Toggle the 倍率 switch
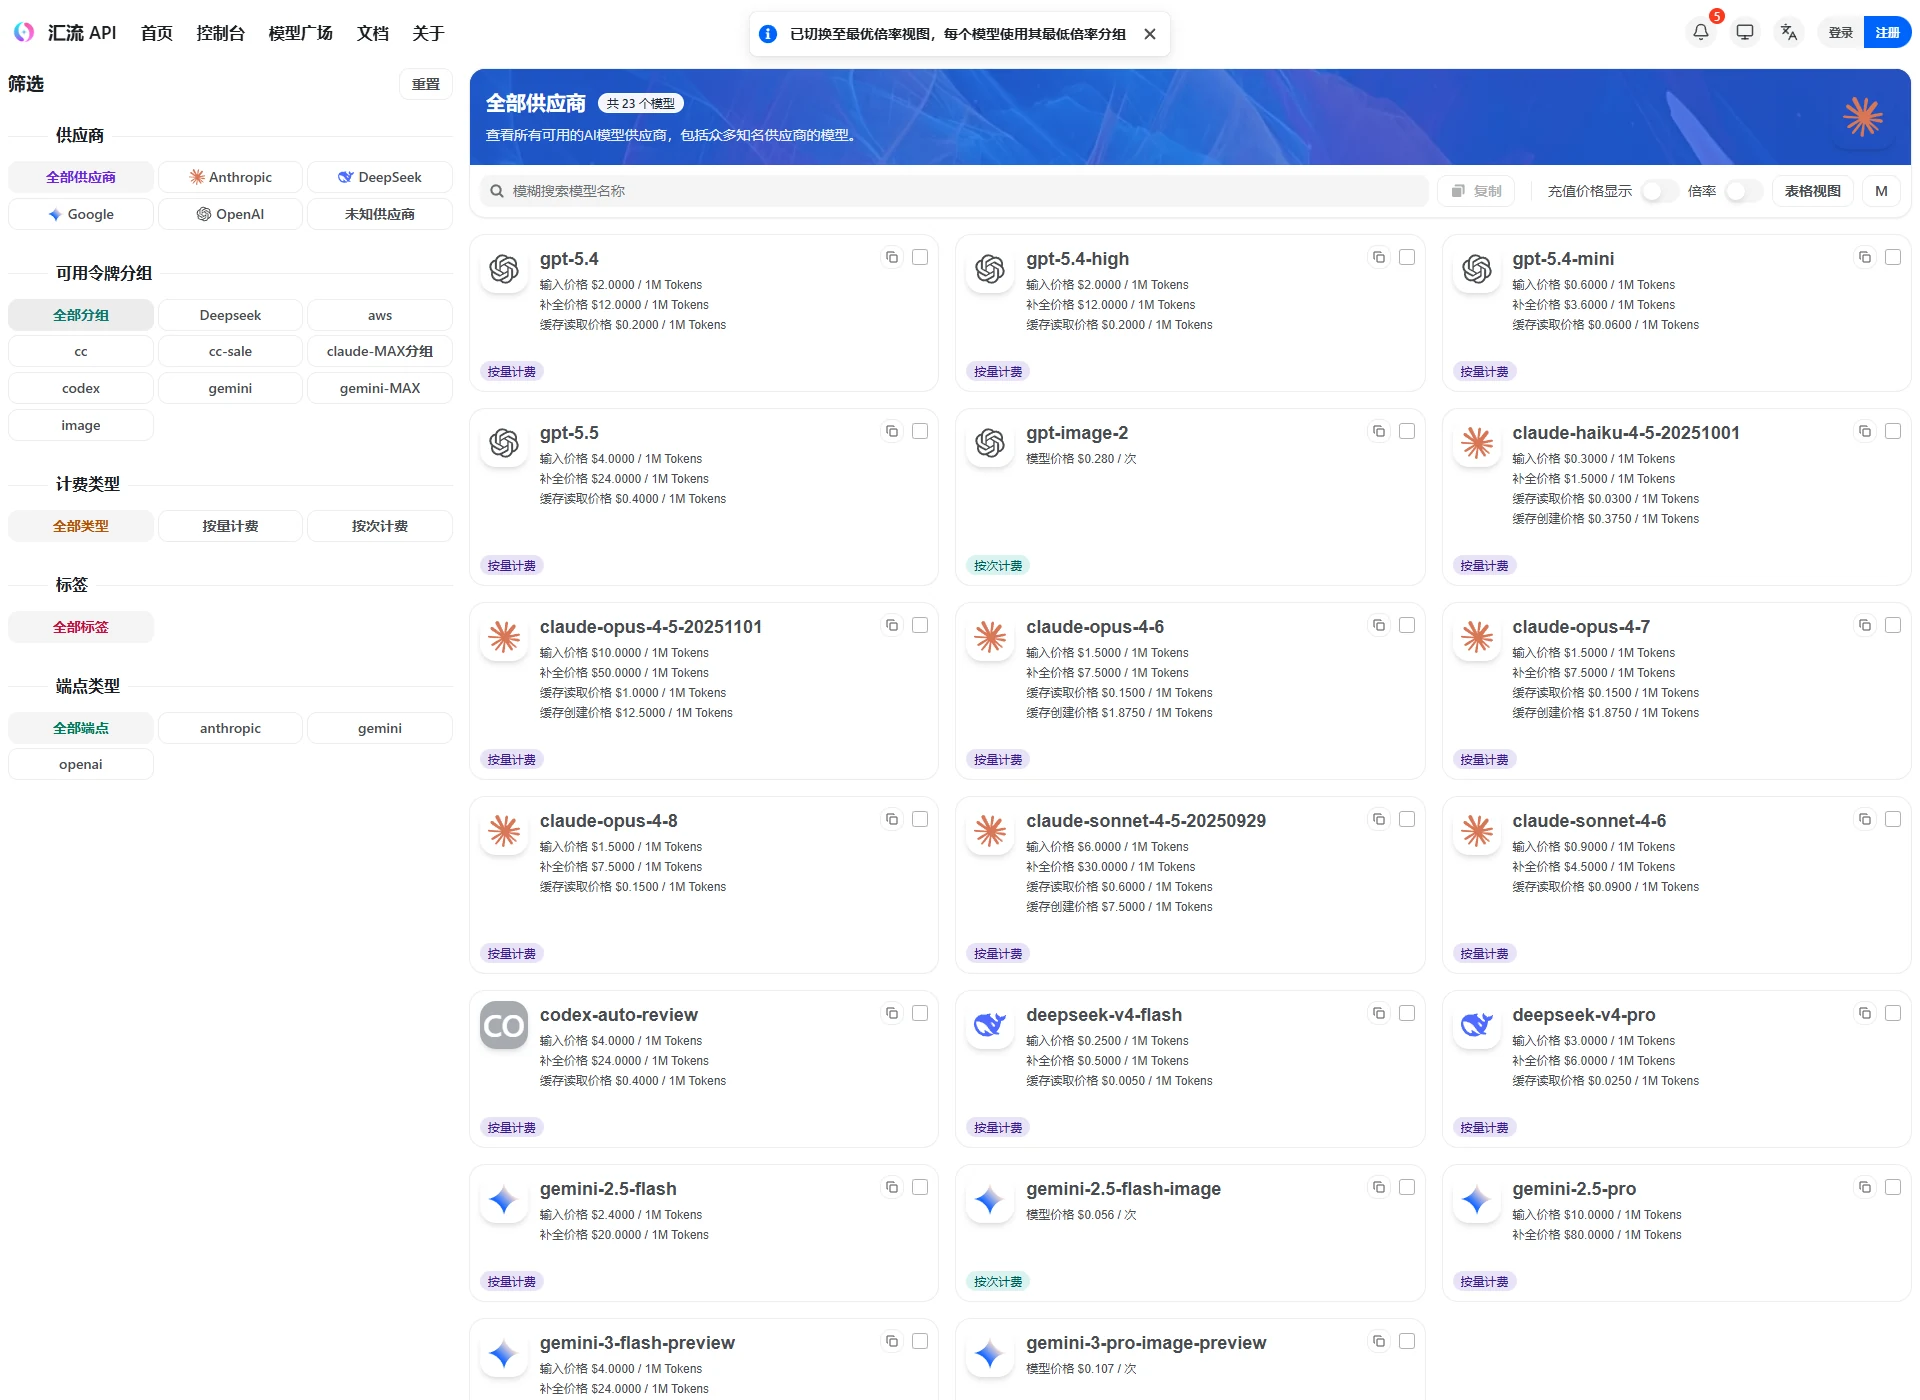 pyautogui.click(x=1744, y=191)
